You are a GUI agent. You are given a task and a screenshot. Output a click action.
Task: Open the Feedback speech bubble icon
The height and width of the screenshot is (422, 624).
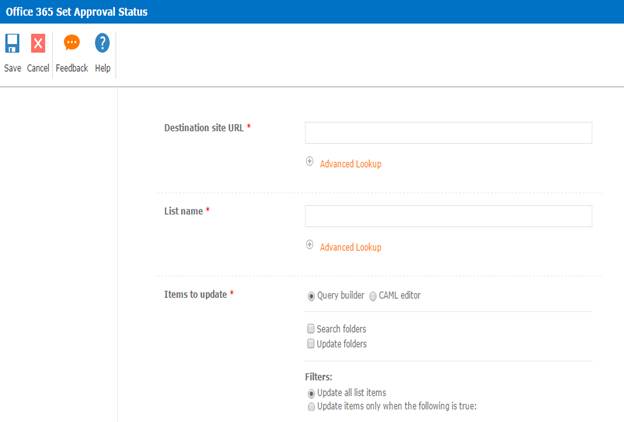pyautogui.click(x=72, y=44)
